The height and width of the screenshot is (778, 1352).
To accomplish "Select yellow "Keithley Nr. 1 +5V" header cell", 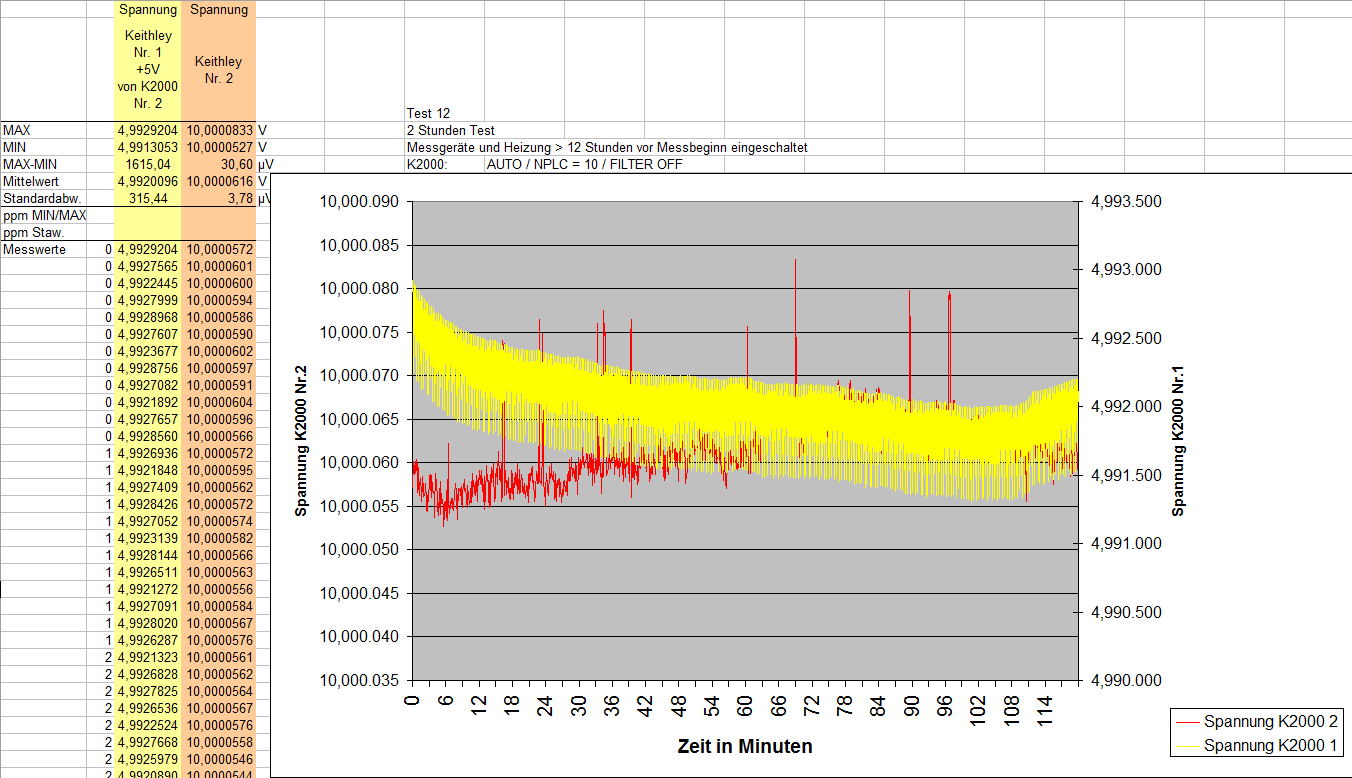I will click(147, 69).
